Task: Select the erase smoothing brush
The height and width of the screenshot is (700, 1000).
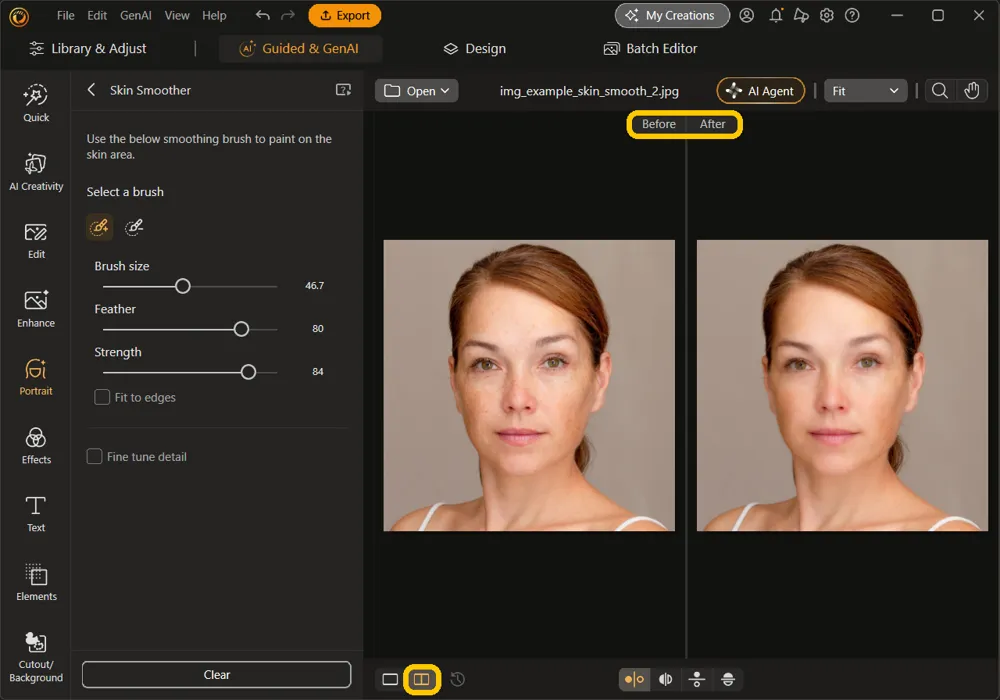Action: (134, 227)
